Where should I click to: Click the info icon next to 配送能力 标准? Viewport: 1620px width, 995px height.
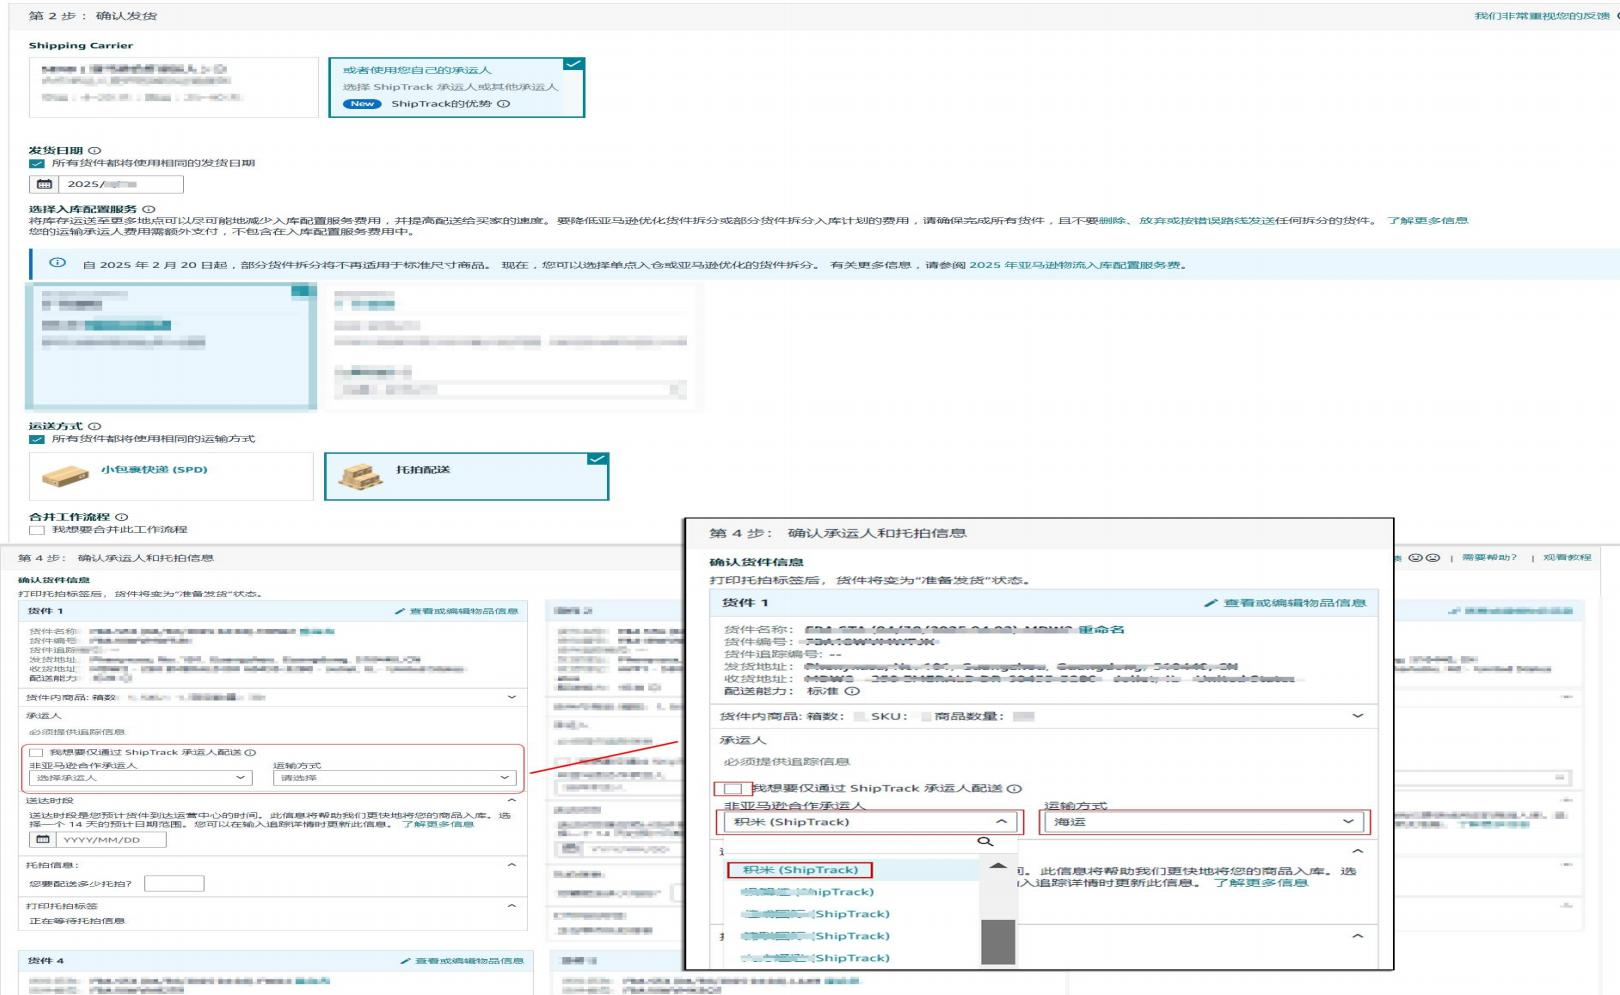click(852, 691)
